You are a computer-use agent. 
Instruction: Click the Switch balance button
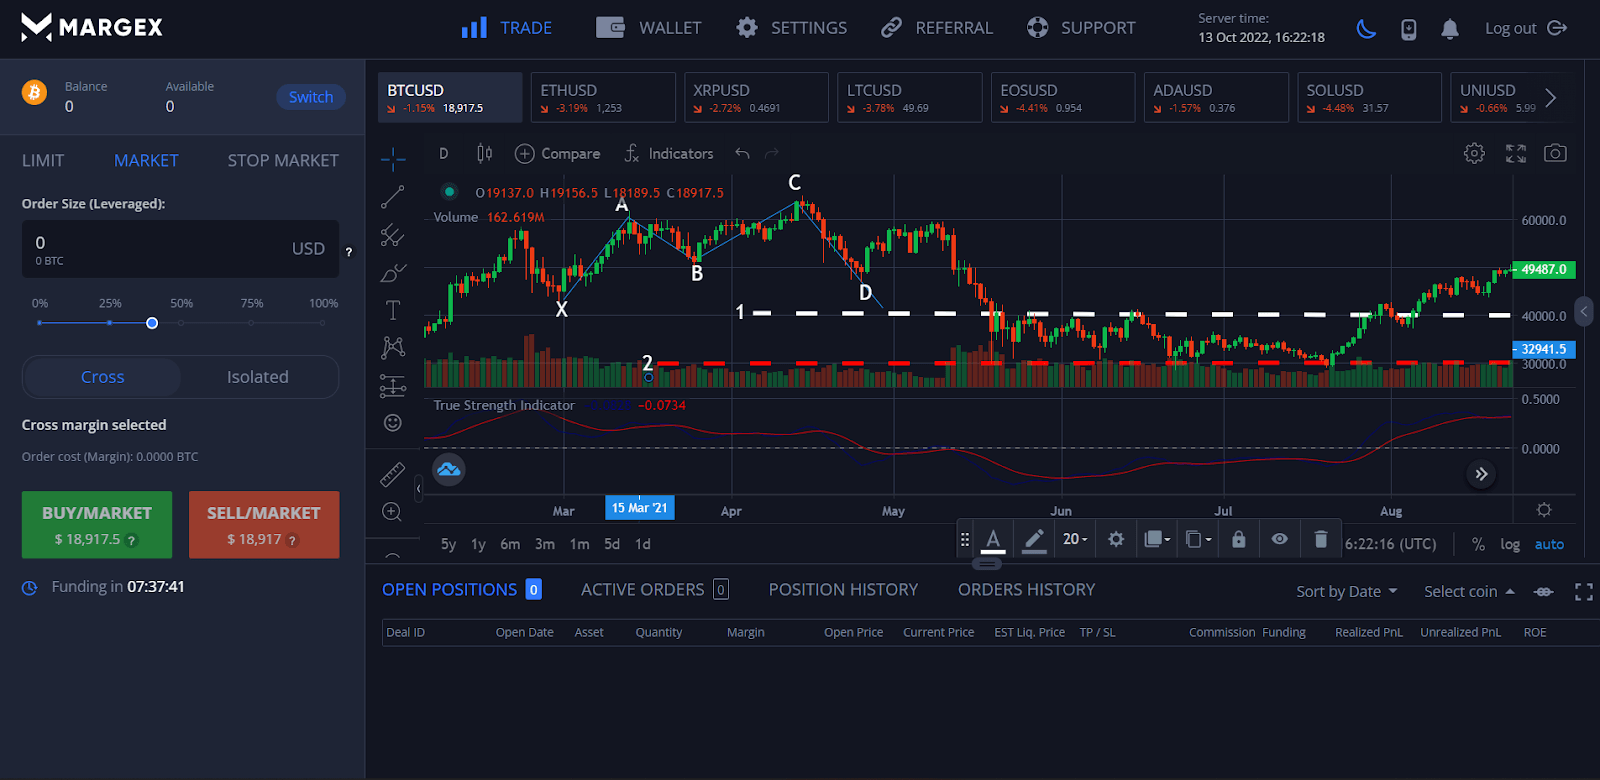coord(311,97)
